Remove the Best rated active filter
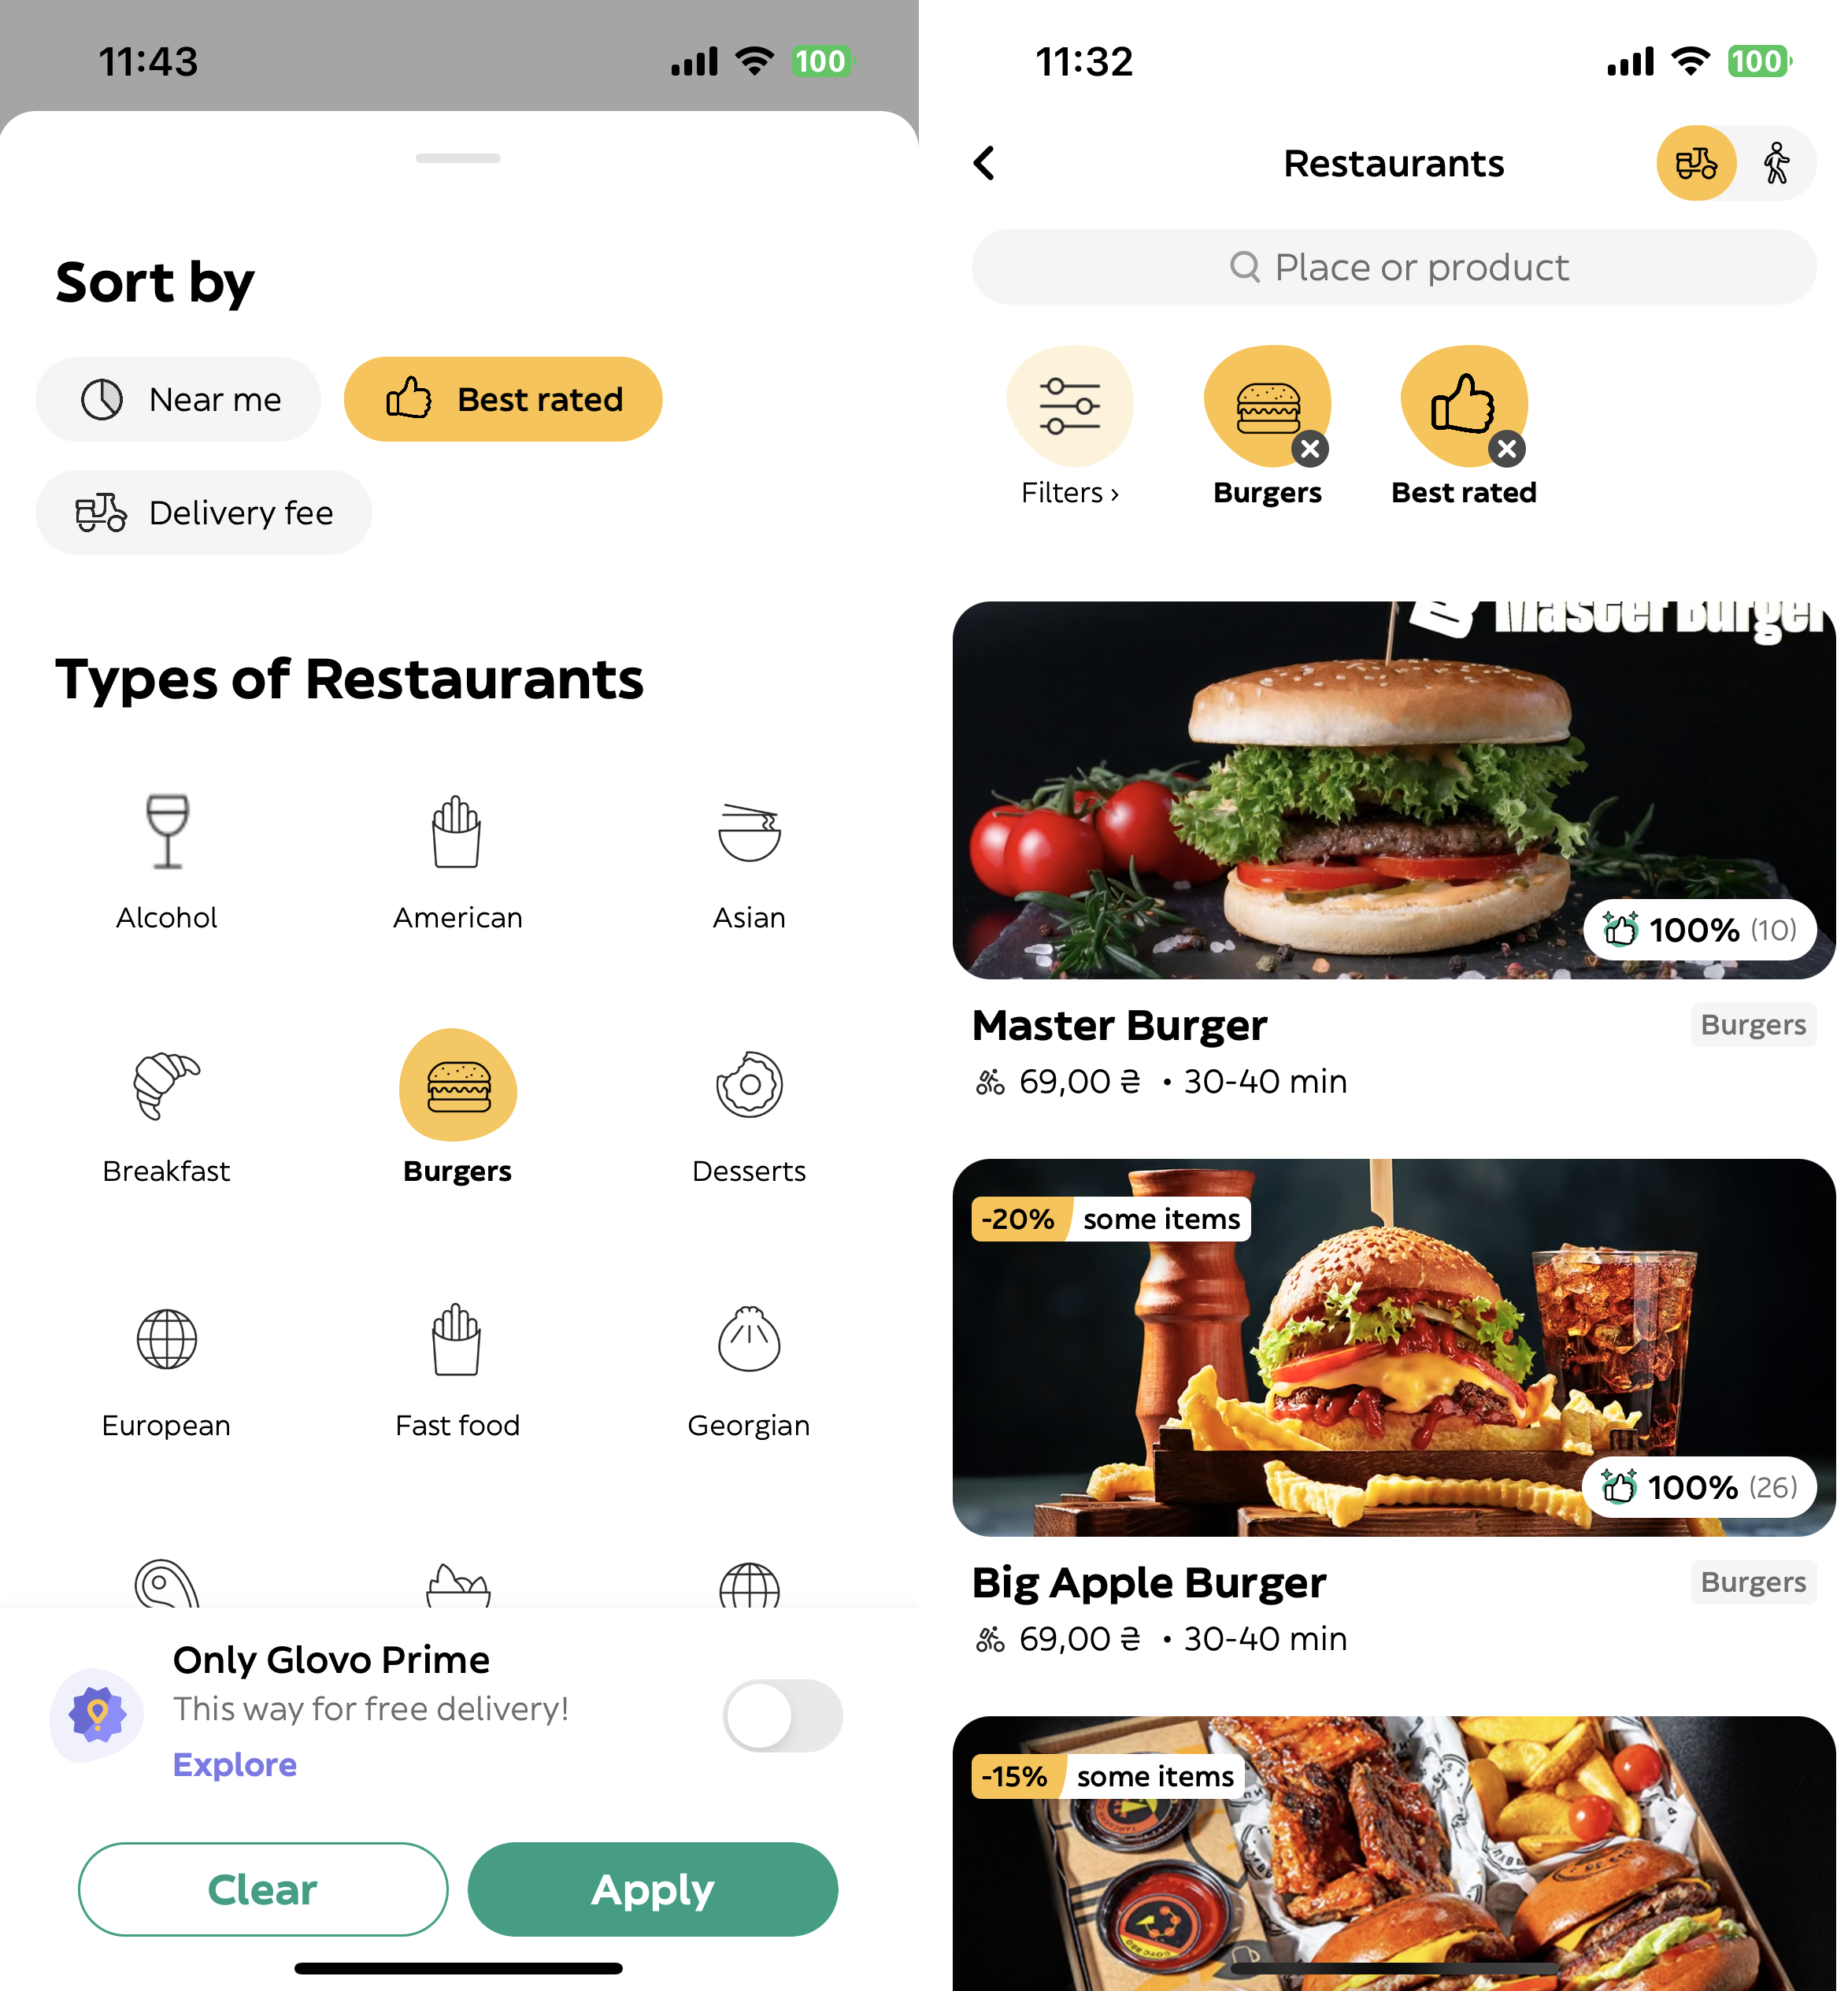Image resolution: width=1848 pixels, height=1991 pixels. [x=1504, y=448]
